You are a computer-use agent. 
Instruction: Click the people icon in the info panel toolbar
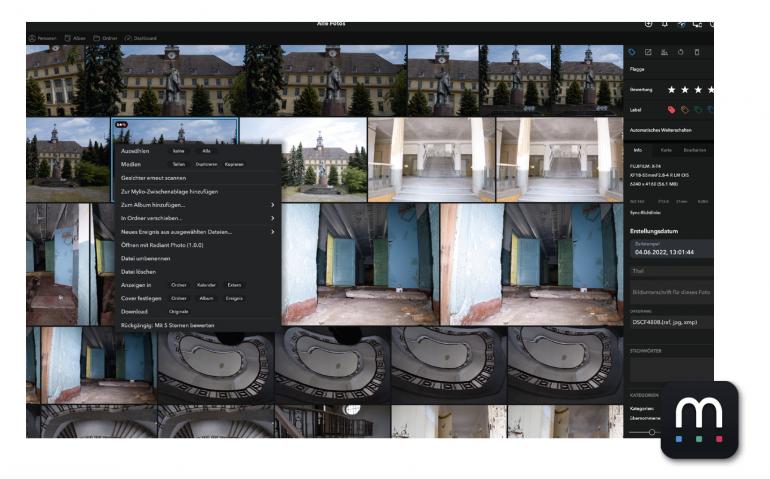664,52
